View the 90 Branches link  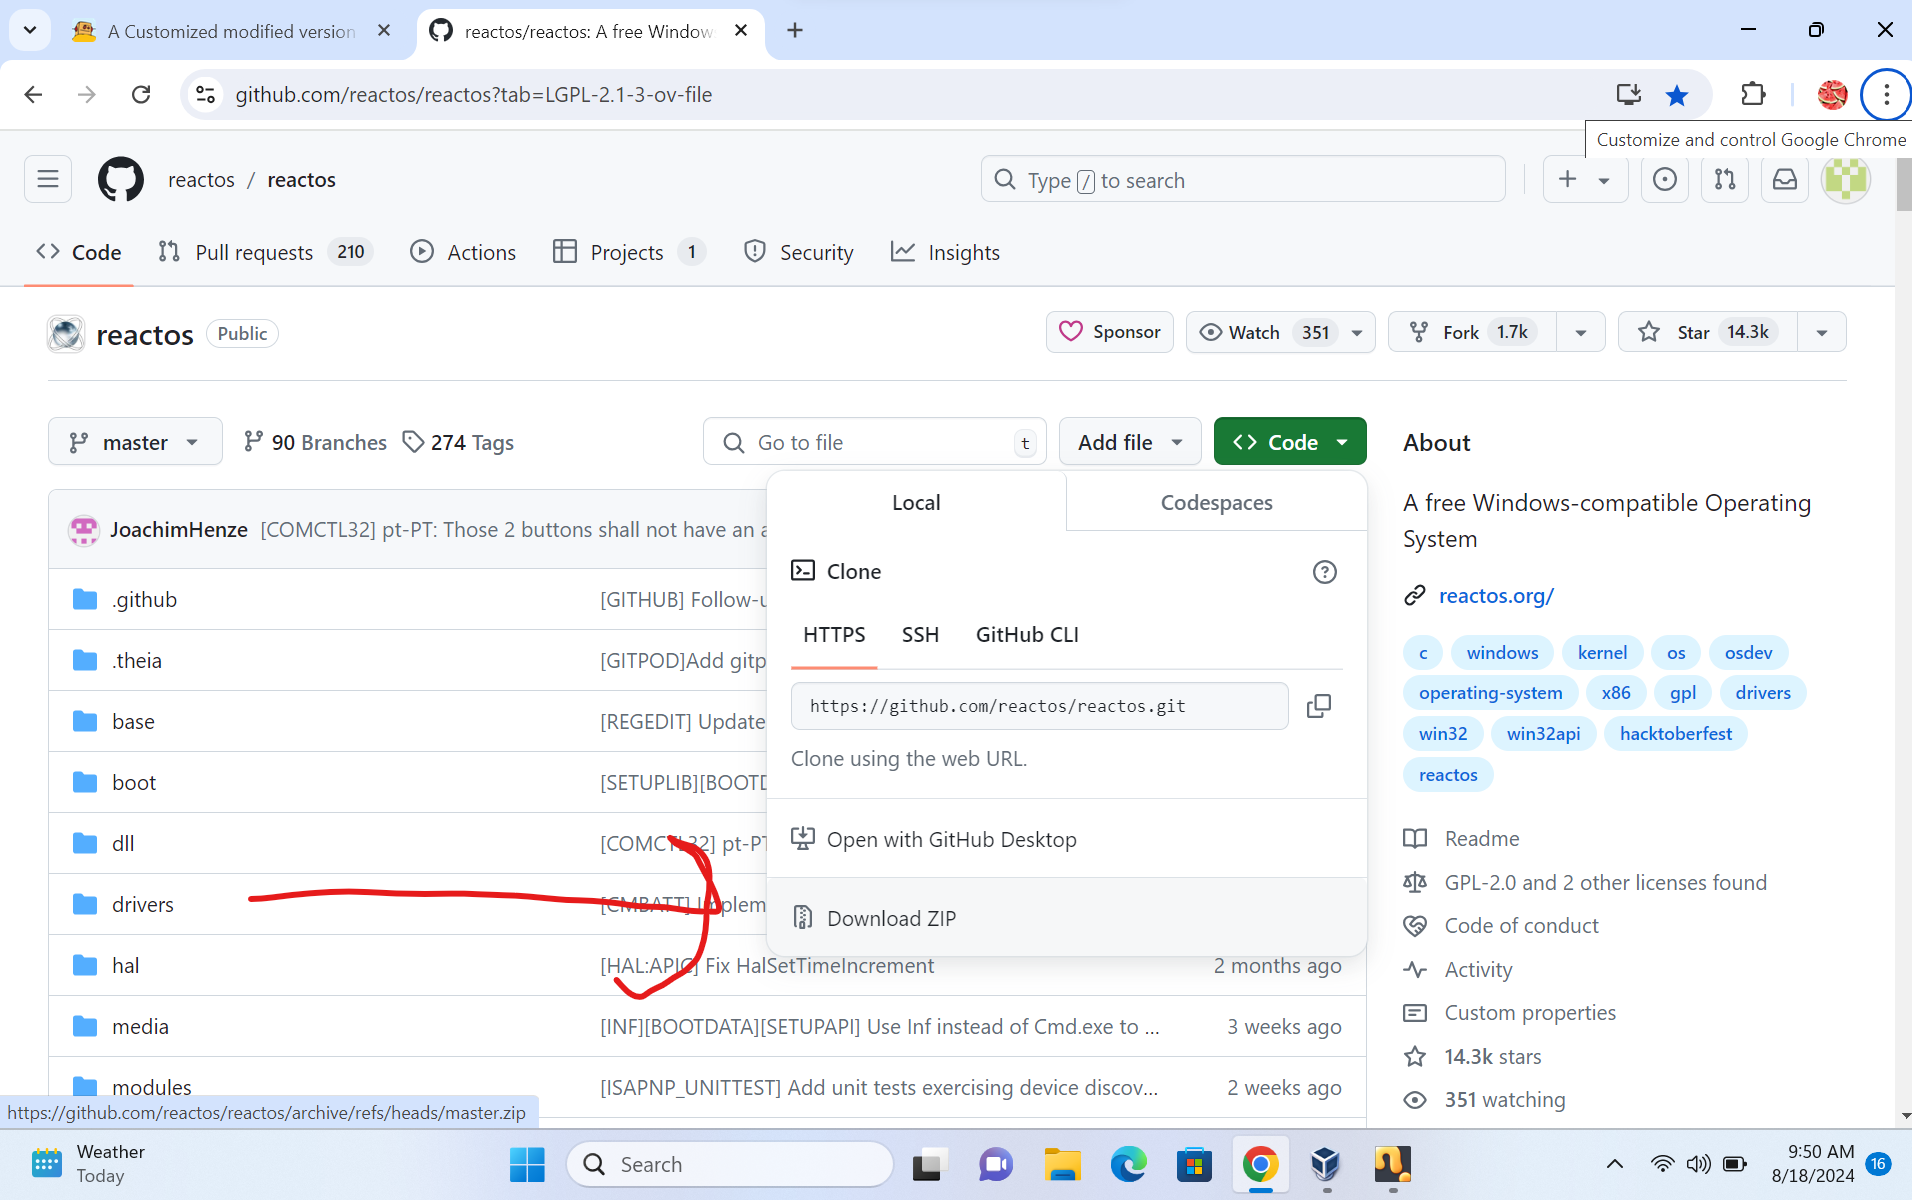pyautogui.click(x=315, y=442)
